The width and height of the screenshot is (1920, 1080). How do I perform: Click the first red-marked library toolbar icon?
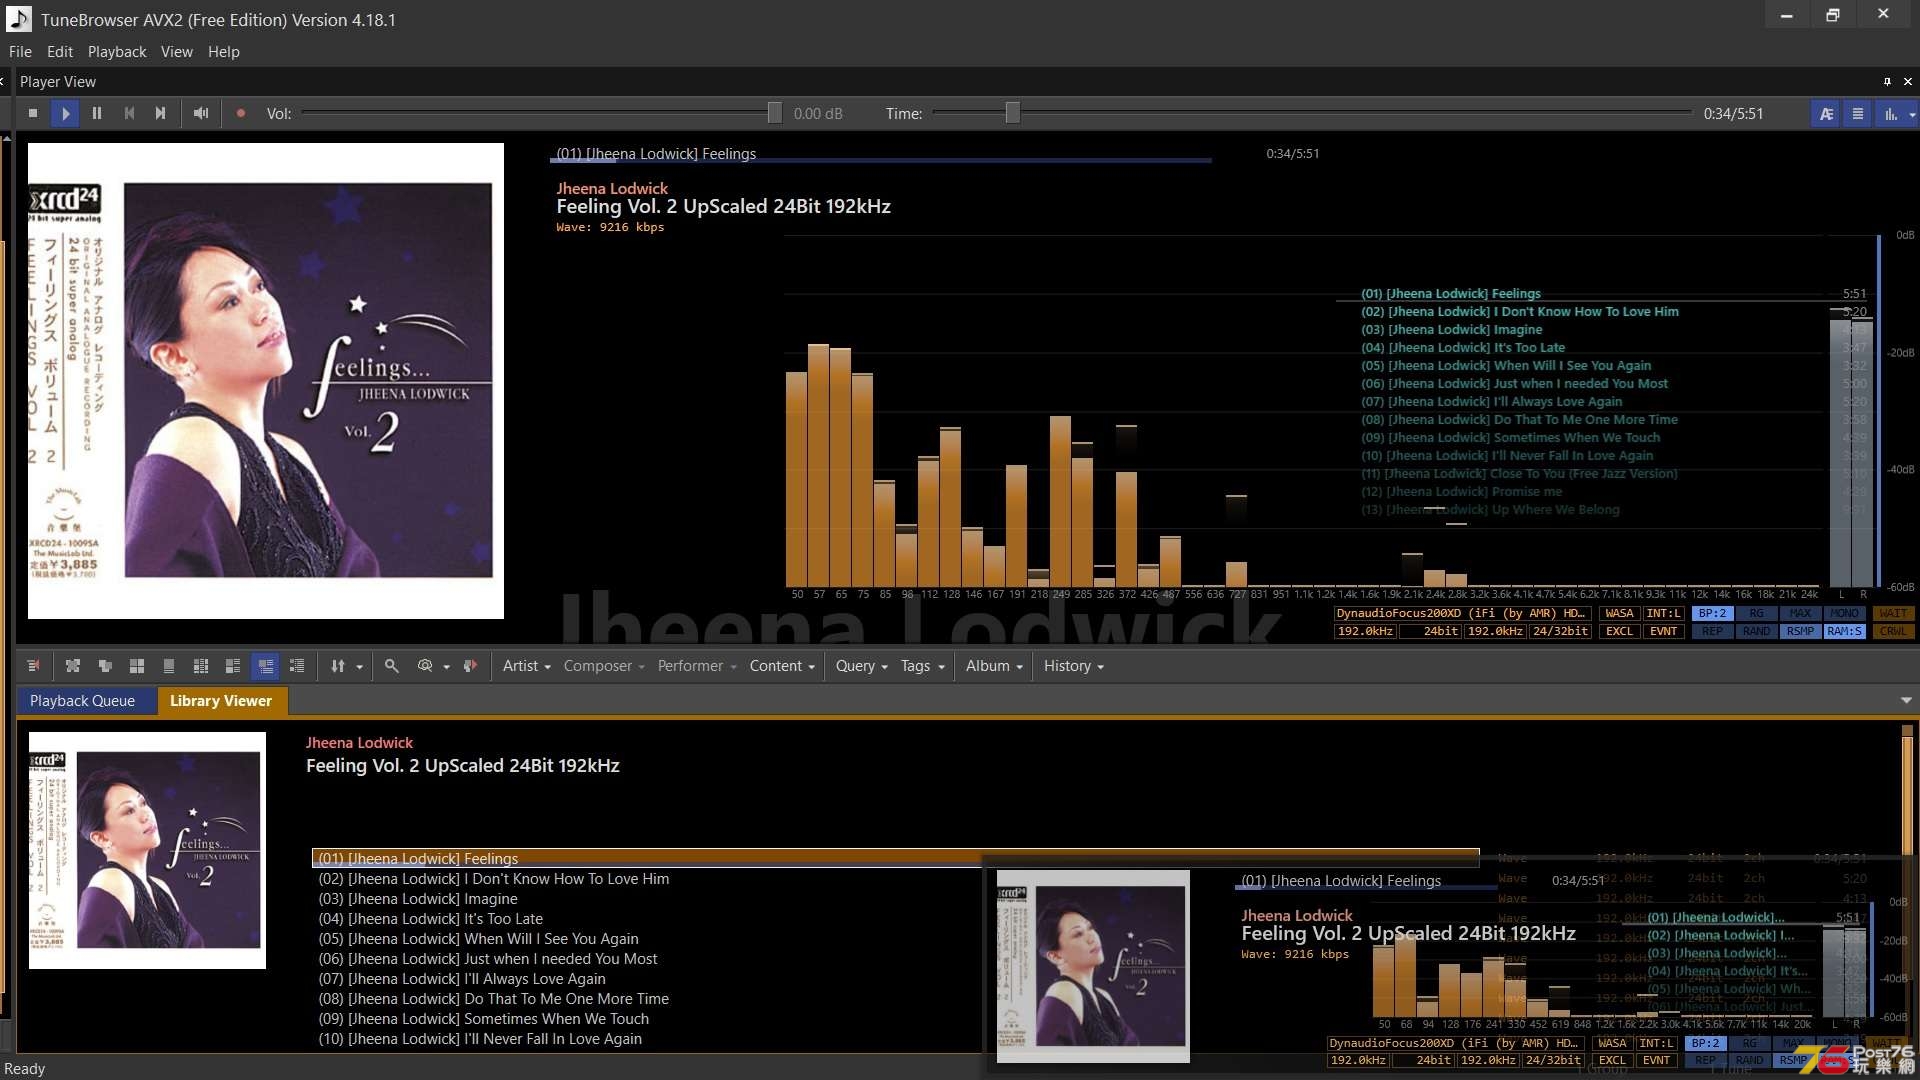pos(33,666)
